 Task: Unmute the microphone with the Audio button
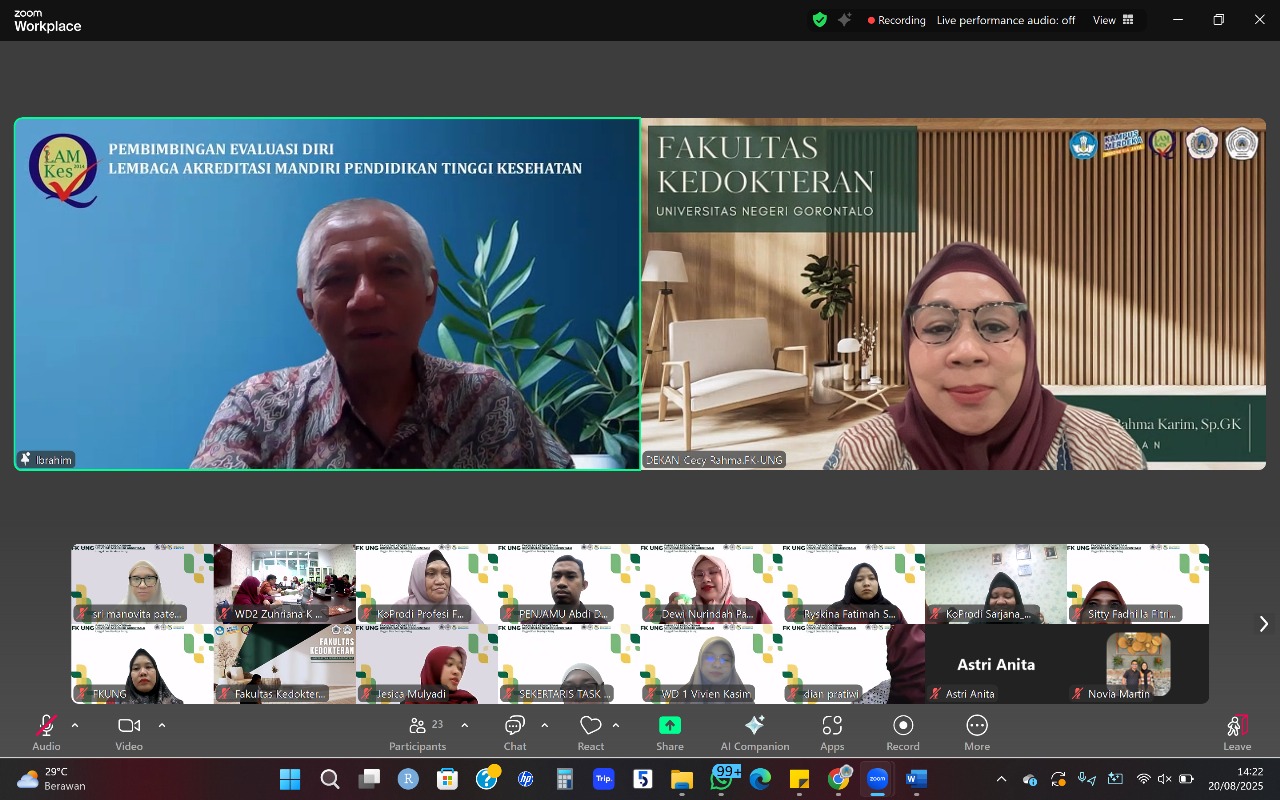coord(46,733)
